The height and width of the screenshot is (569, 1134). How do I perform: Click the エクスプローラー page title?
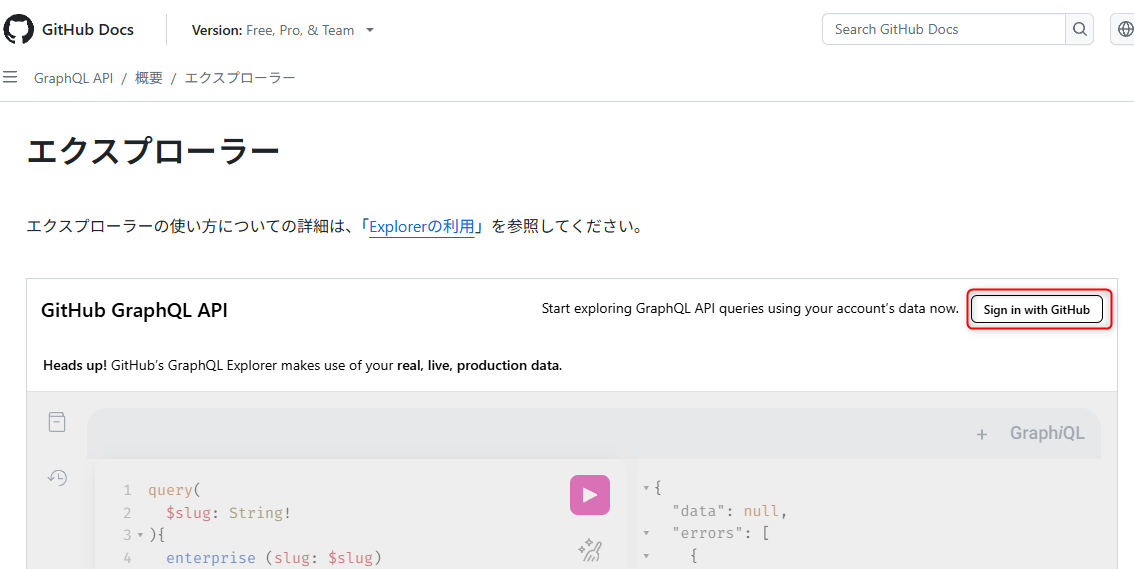click(153, 153)
